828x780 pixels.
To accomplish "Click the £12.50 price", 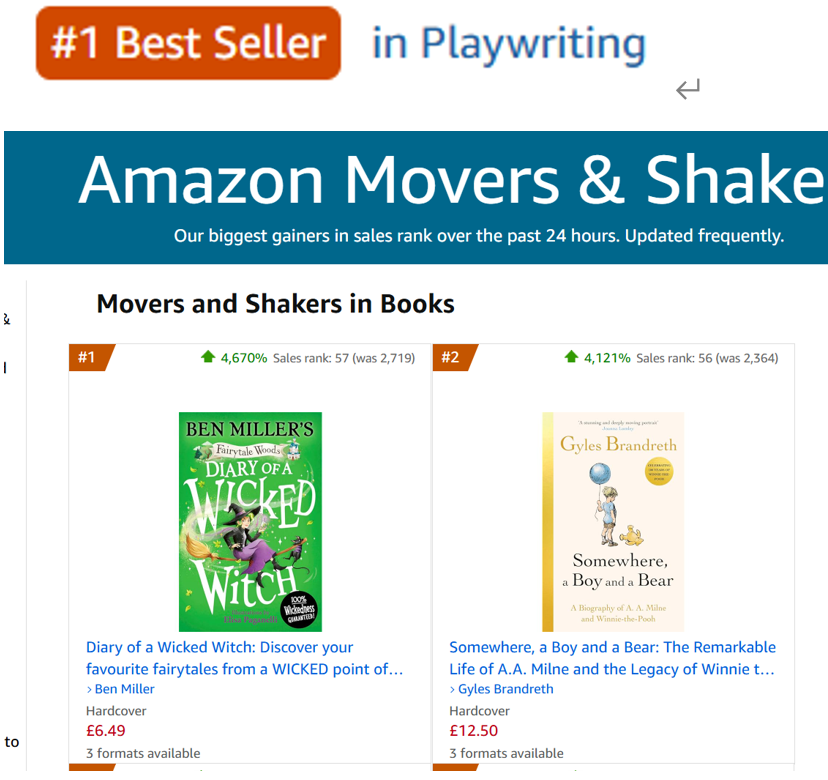I will tap(473, 731).
